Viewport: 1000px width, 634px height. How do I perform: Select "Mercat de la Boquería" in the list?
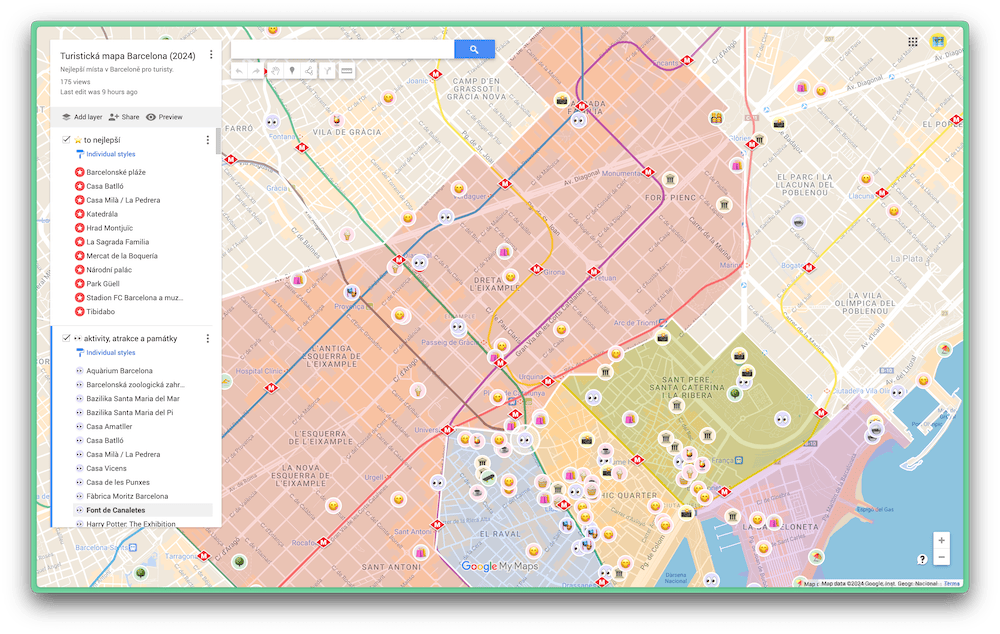pyautogui.click(x=122, y=256)
